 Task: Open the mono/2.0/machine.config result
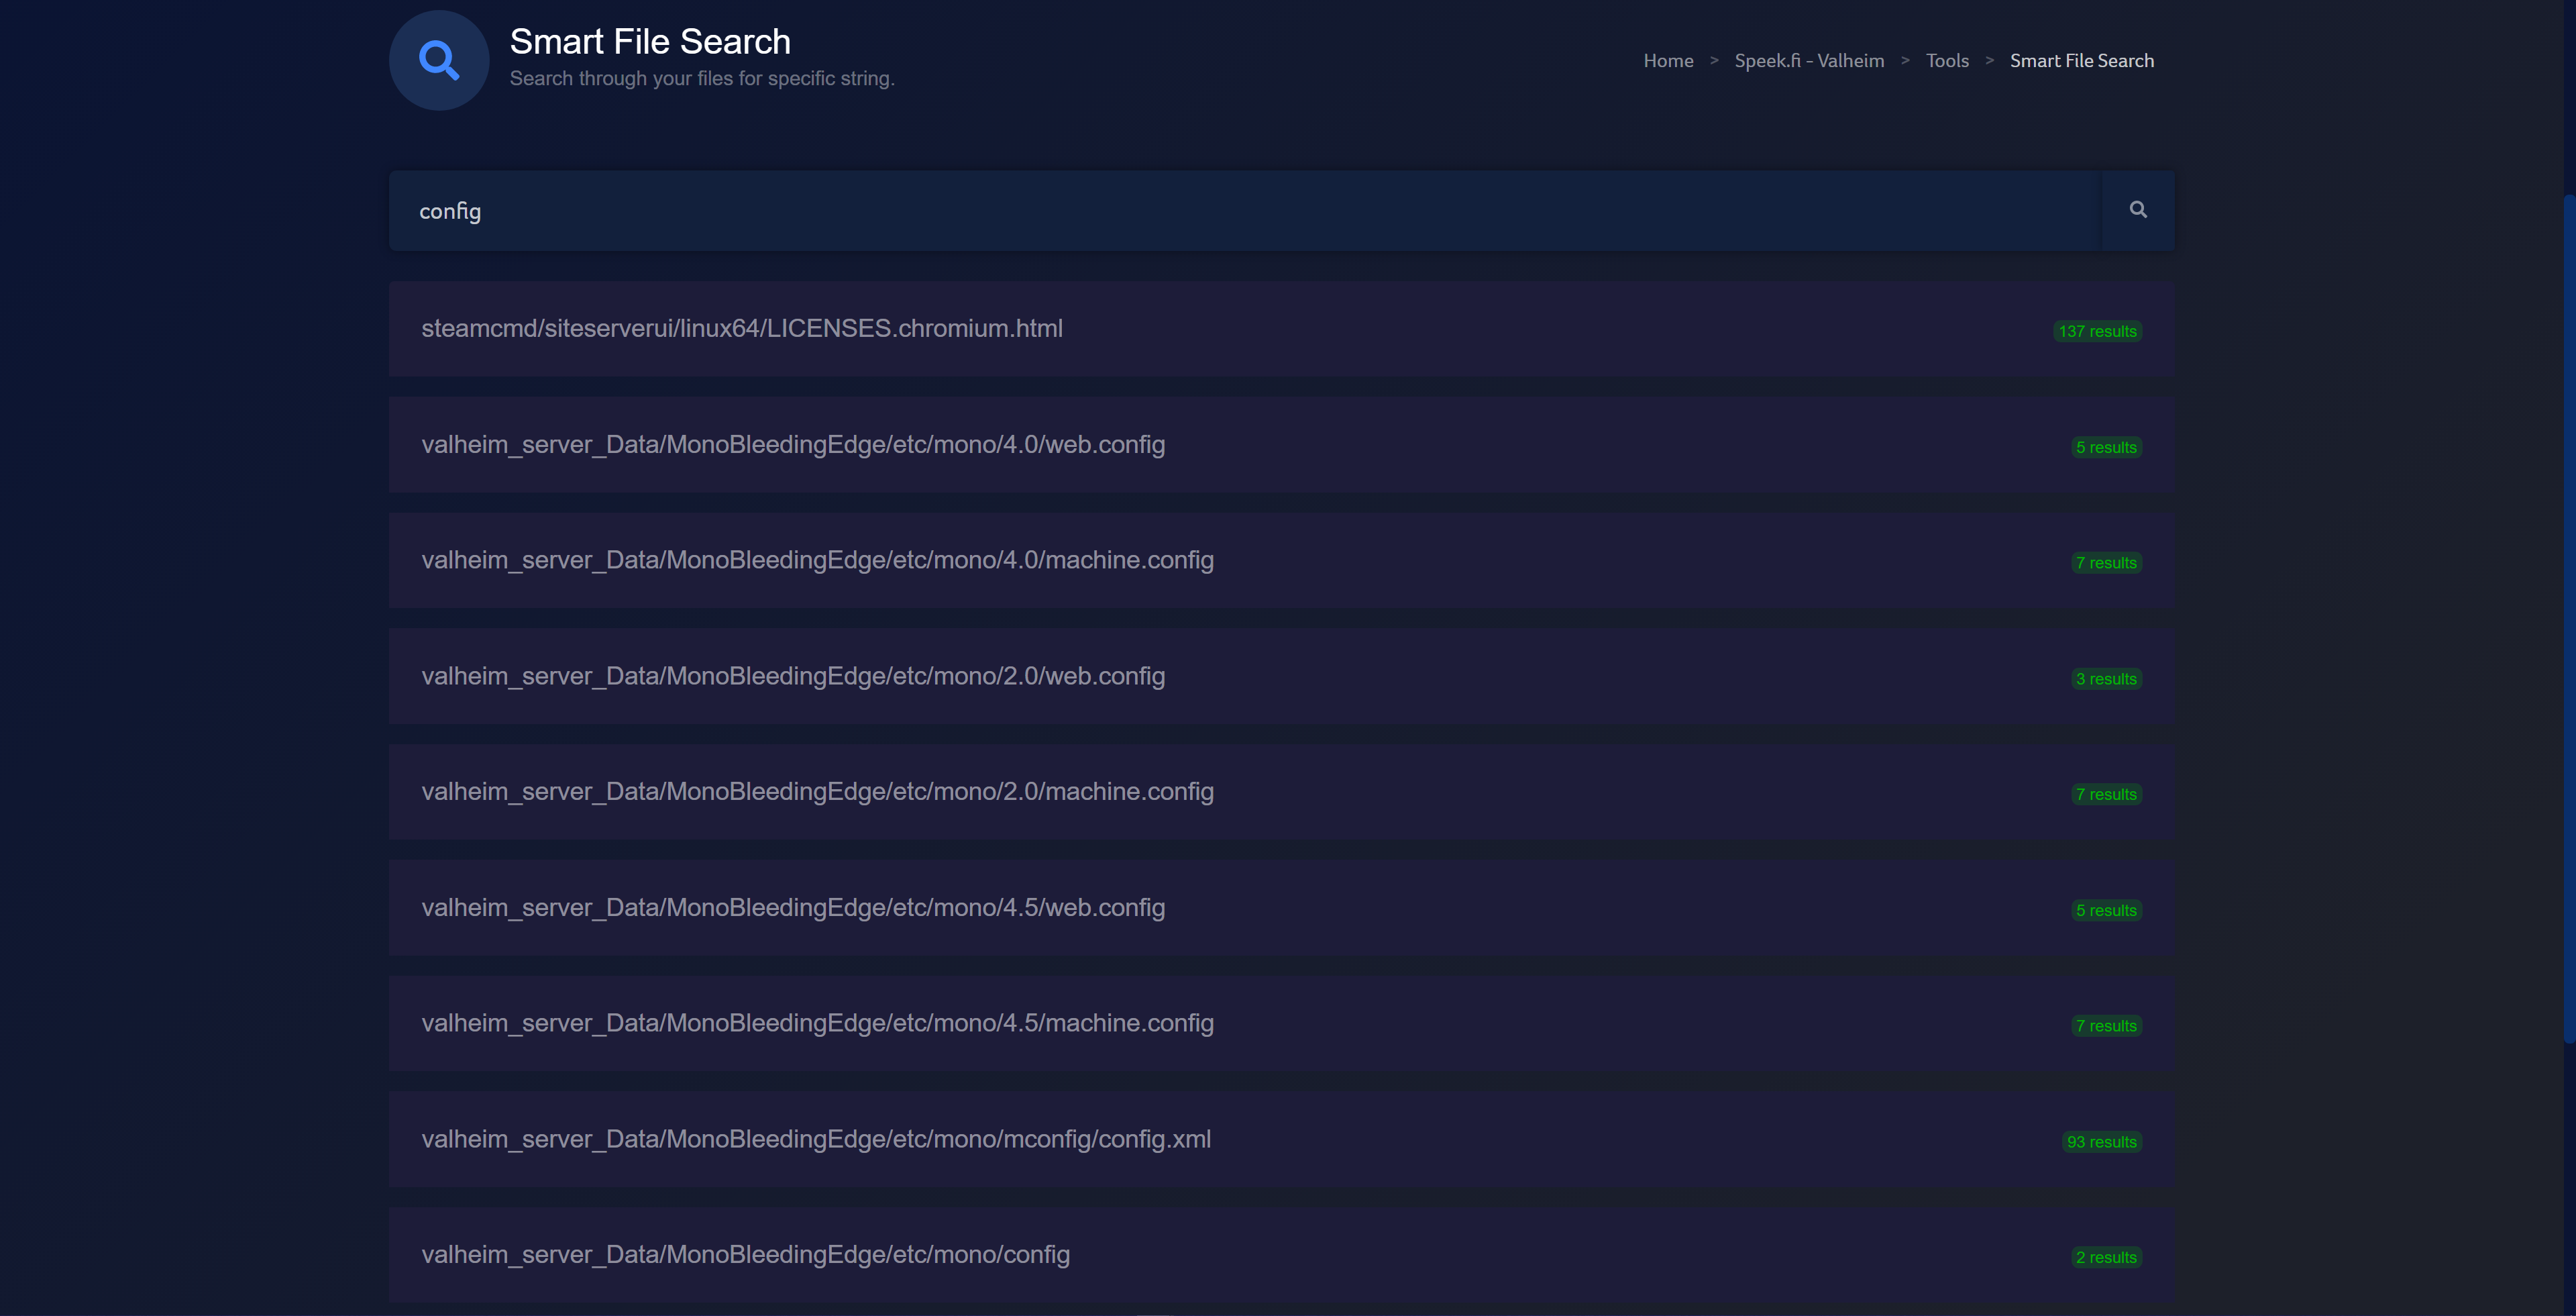point(1282,792)
